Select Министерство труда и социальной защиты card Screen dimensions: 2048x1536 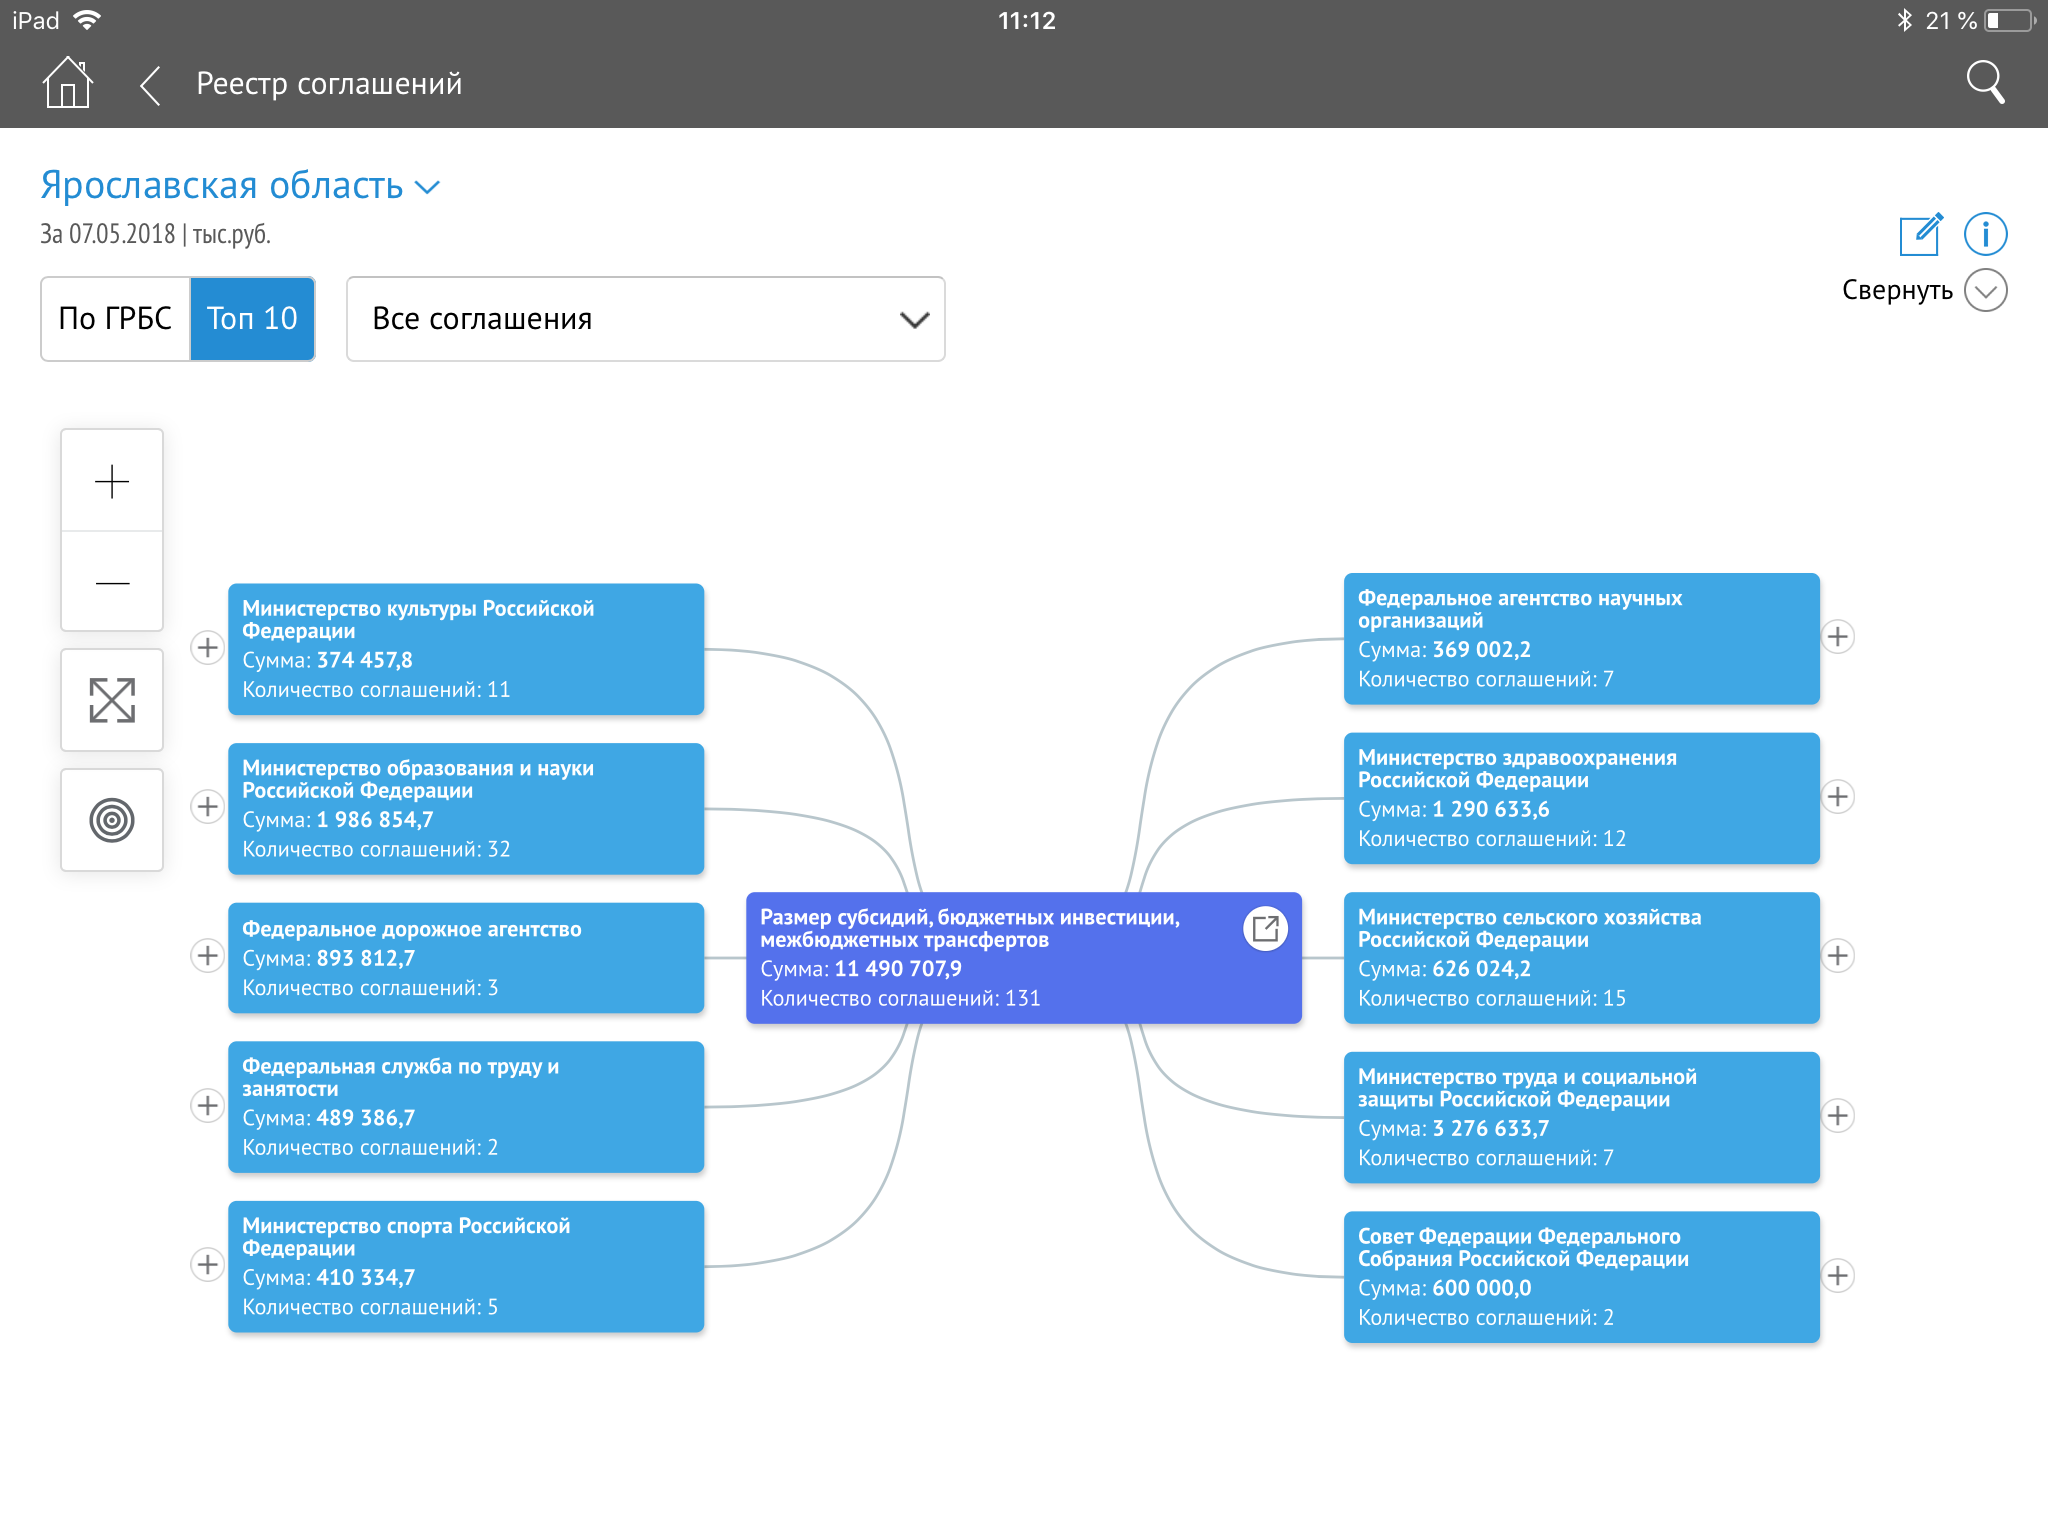(x=1580, y=1117)
